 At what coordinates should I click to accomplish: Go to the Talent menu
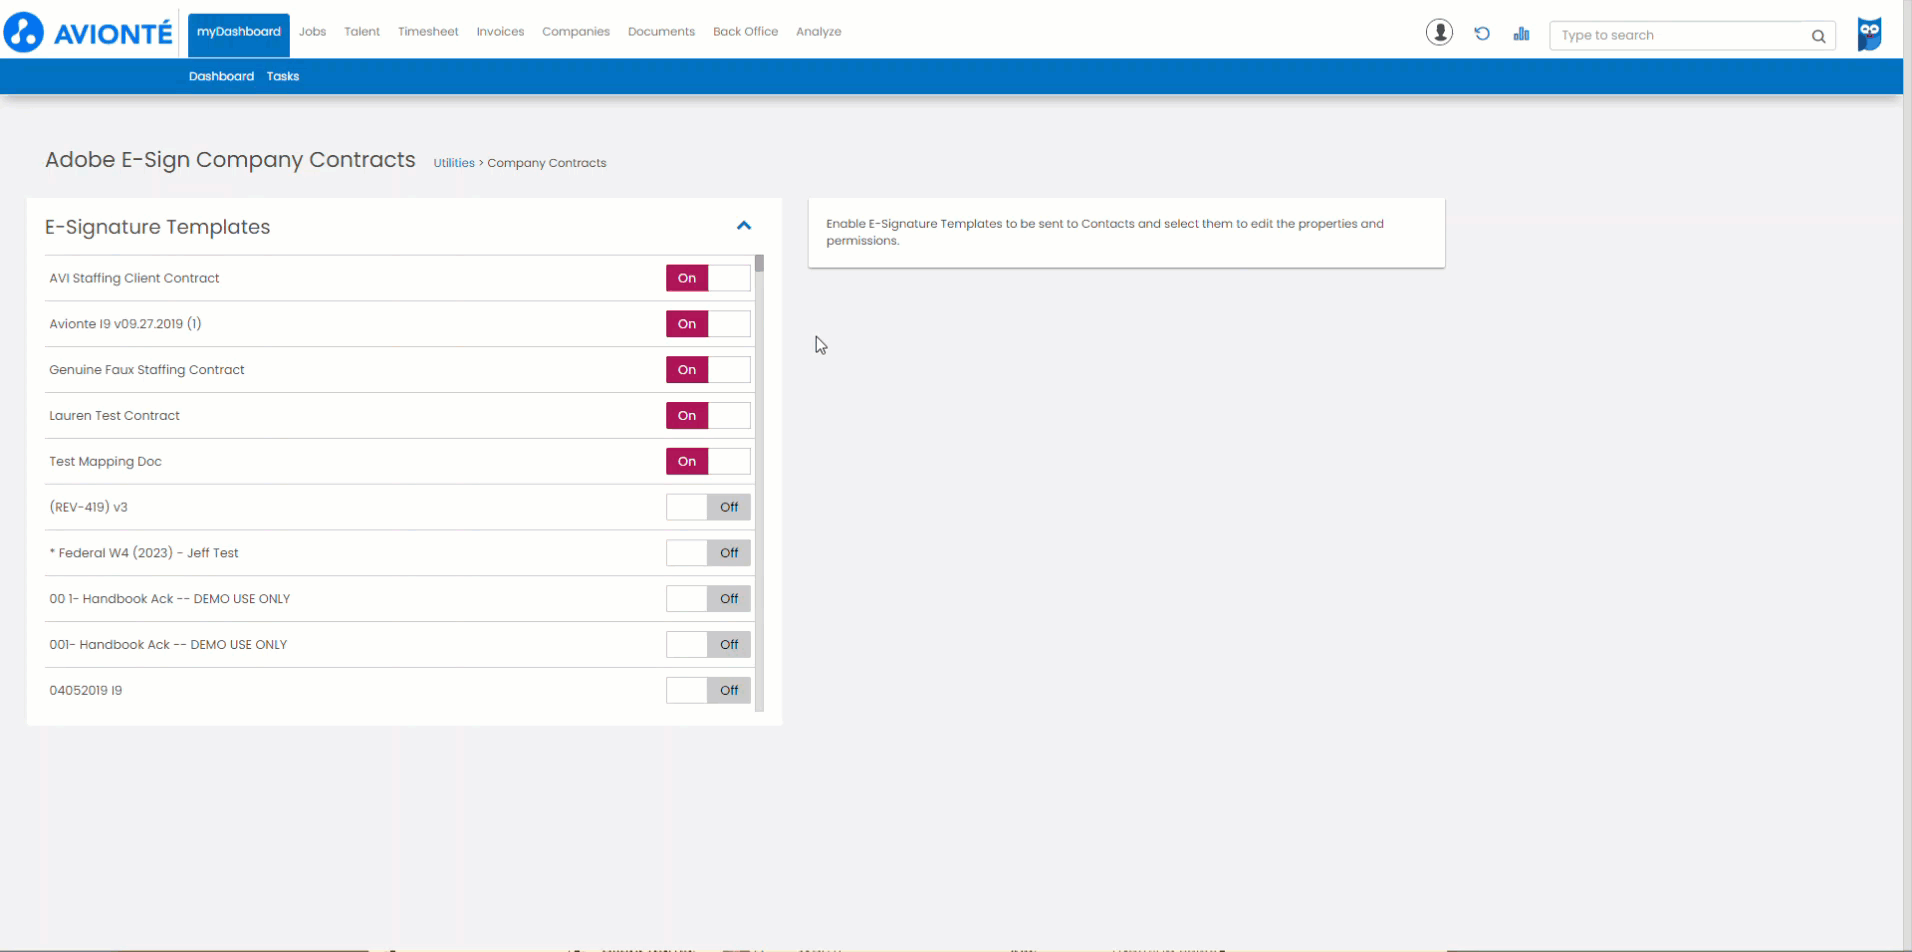point(362,32)
